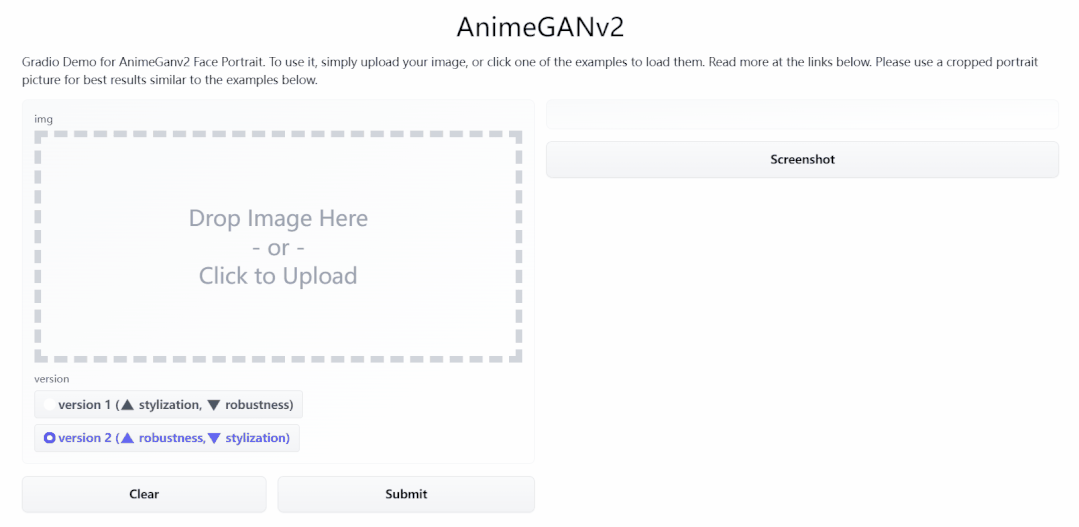
Task: Open the image upload drop zone
Action: click(x=278, y=246)
